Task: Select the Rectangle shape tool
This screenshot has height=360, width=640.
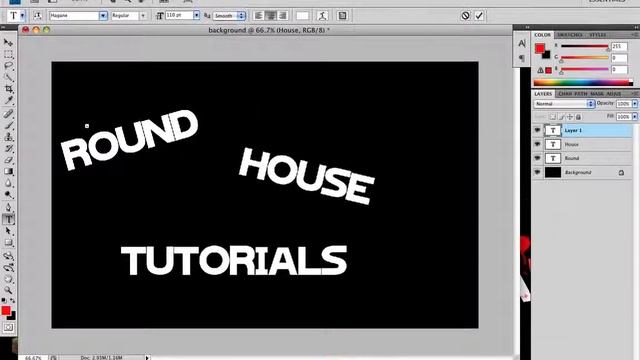Action: pos(8,243)
